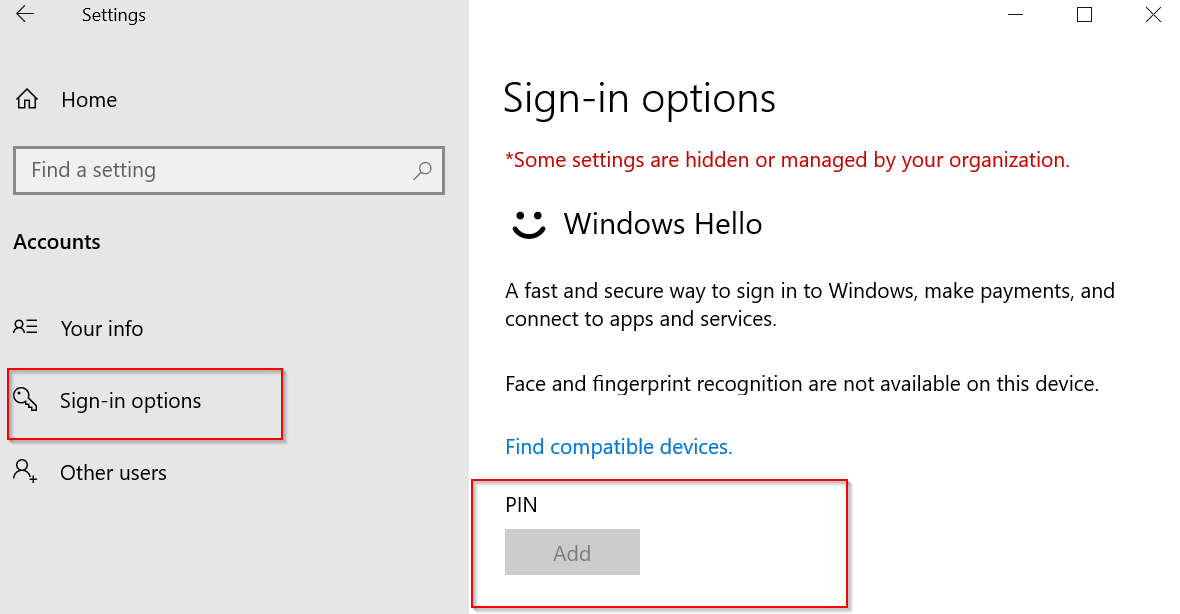Maximize the Settings window

[1084, 14]
